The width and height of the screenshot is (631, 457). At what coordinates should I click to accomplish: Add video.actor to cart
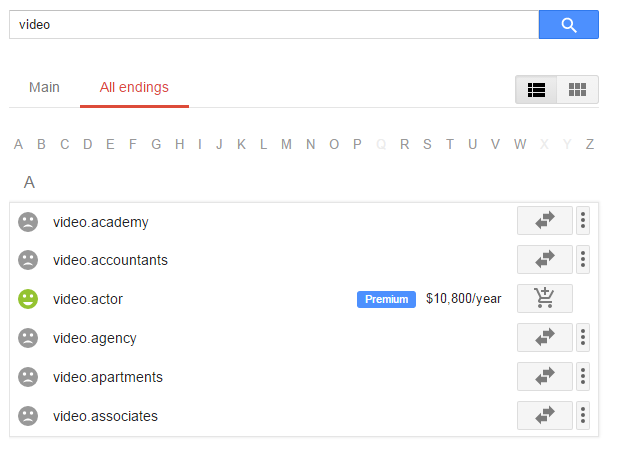(544, 298)
